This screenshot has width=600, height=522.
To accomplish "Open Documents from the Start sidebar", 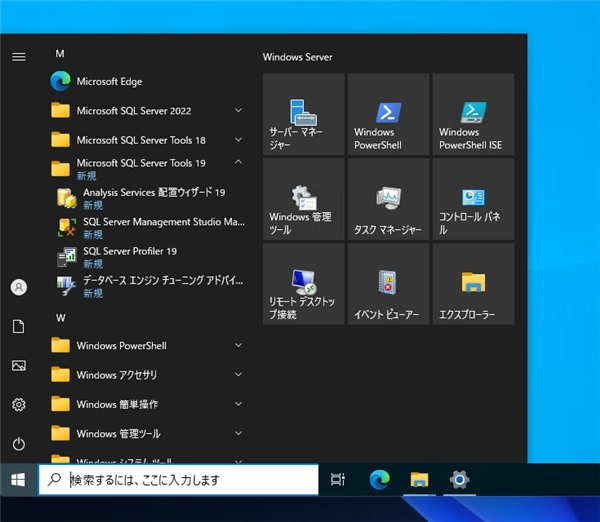I will tap(19, 326).
